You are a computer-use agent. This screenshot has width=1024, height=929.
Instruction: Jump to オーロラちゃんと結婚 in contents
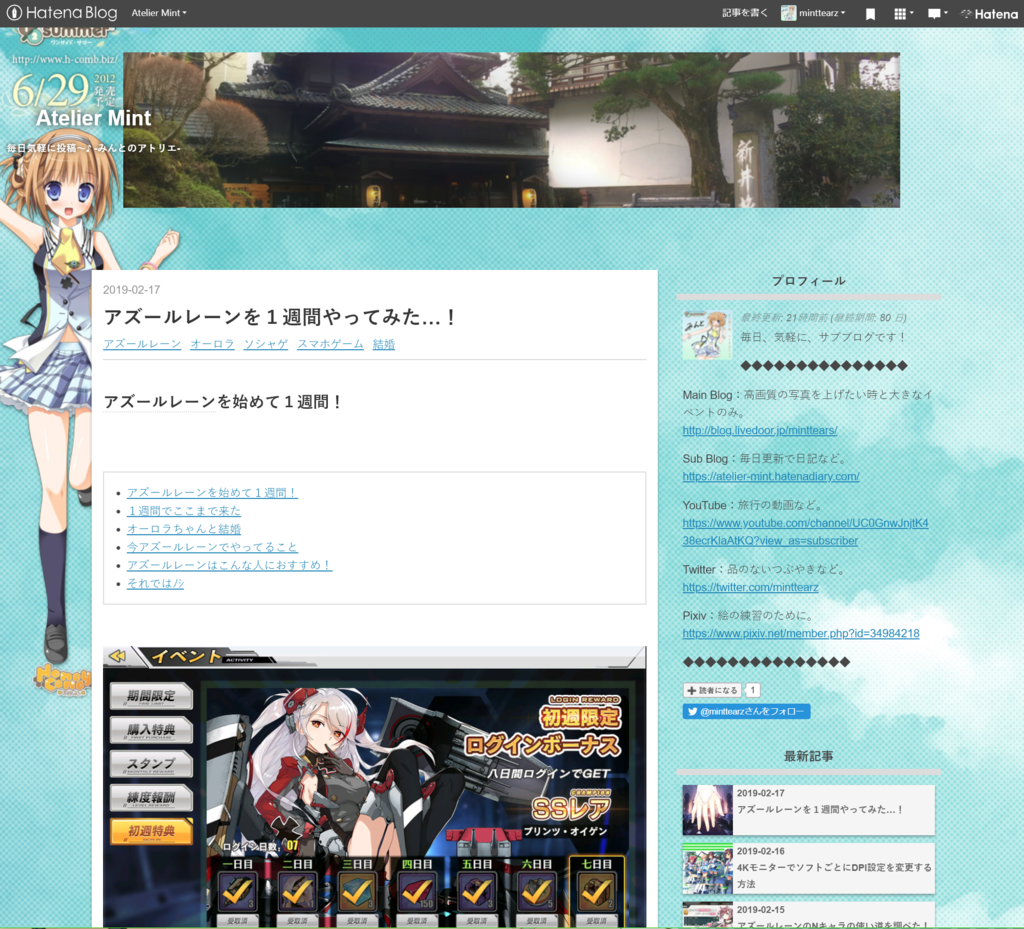pyautogui.click(x=184, y=529)
